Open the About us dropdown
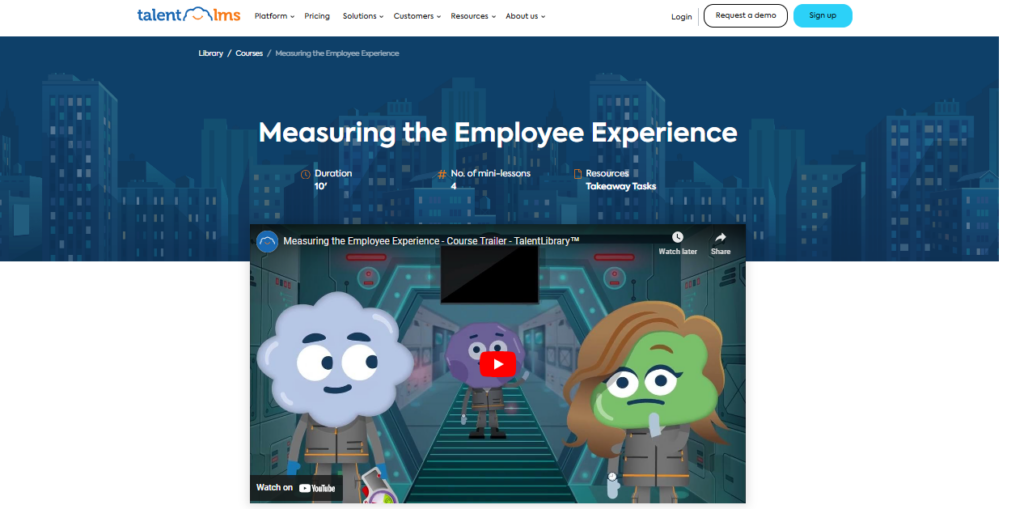 pyautogui.click(x=526, y=16)
